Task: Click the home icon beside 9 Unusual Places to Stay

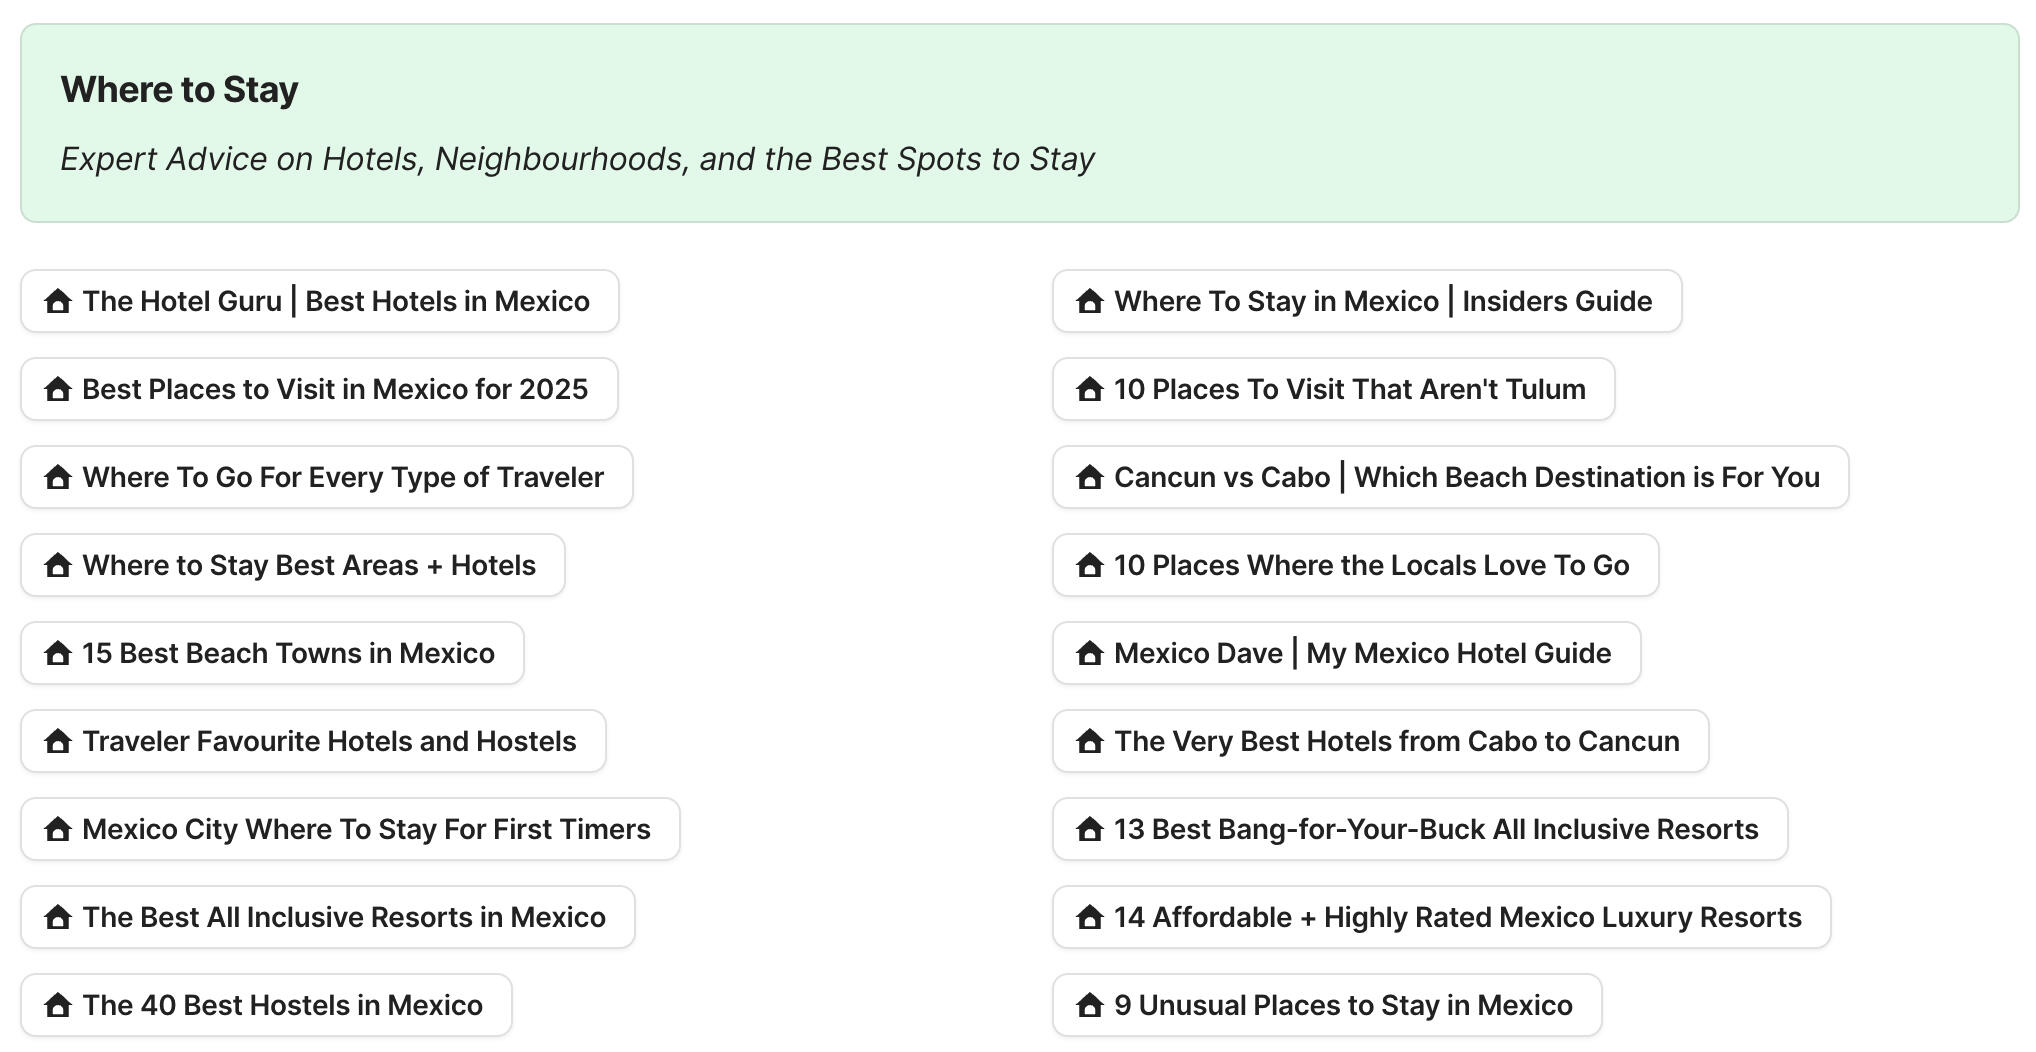Action: pyautogui.click(x=1090, y=1005)
